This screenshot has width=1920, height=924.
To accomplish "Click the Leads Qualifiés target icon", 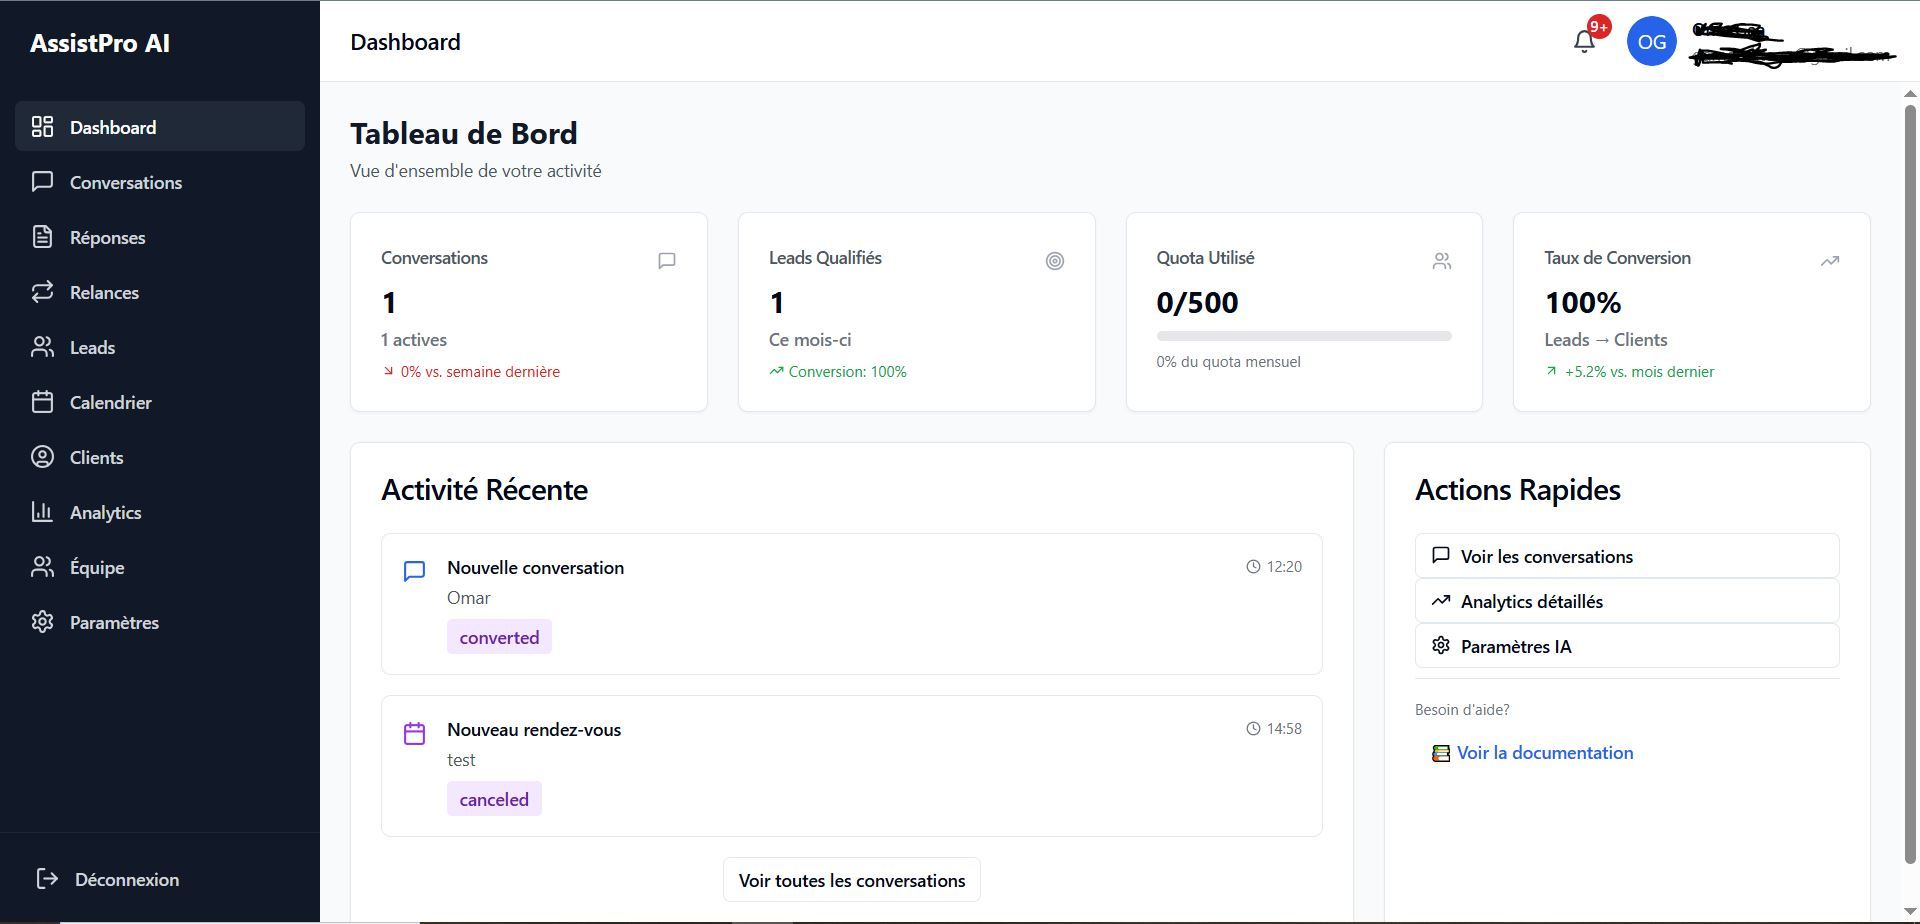I will click(1054, 261).
